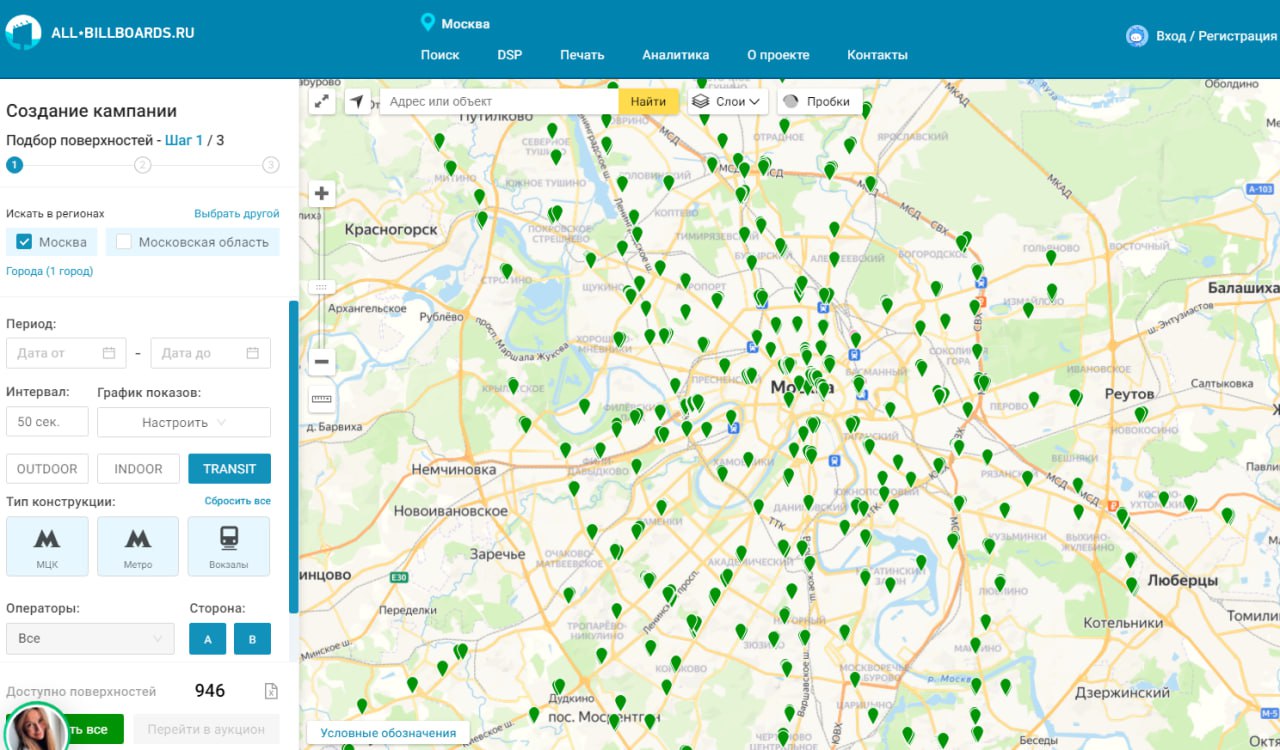Image resolution: width=1280 pixels, height=750 pixels.
Task: Expand the Города (1 город) list
Action: click(49, 271)
